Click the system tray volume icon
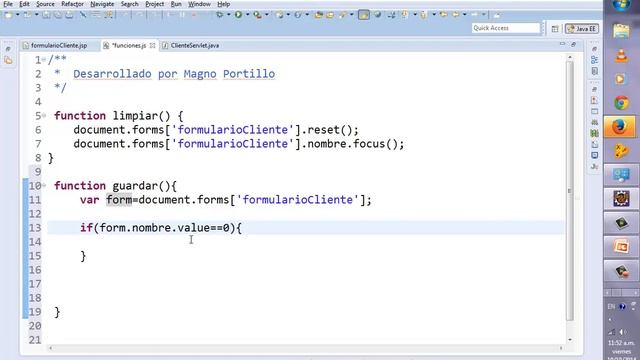This screenshot has height=360, width=640. 622,332
